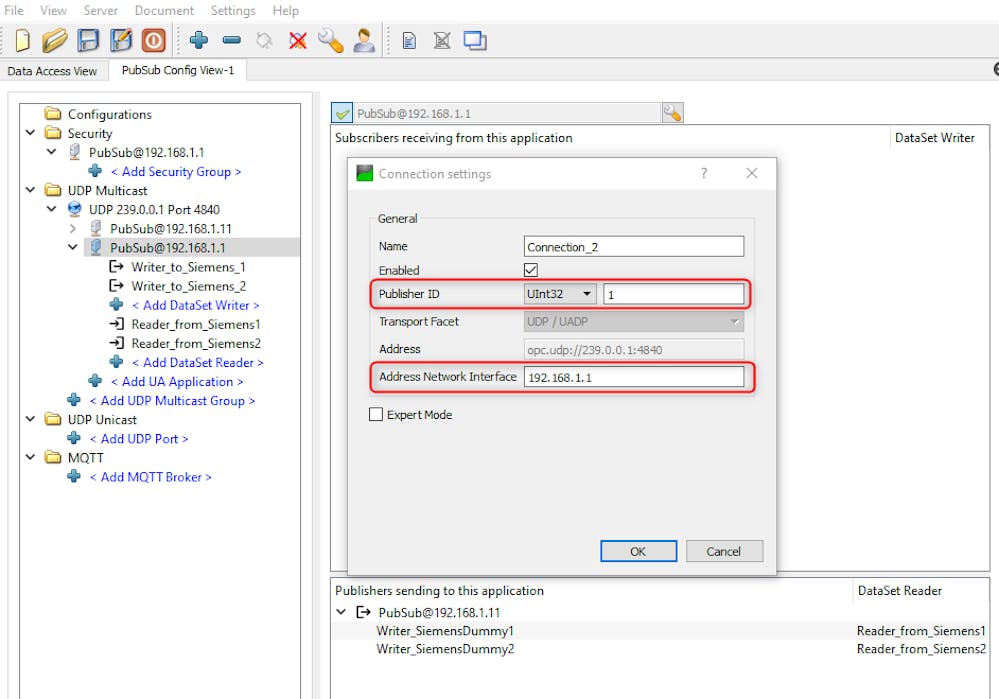Image resolution: width=999 pixels, height=699 pixels.
Task: Enable the Expert Mode checkbox
Action: [376, 415]
